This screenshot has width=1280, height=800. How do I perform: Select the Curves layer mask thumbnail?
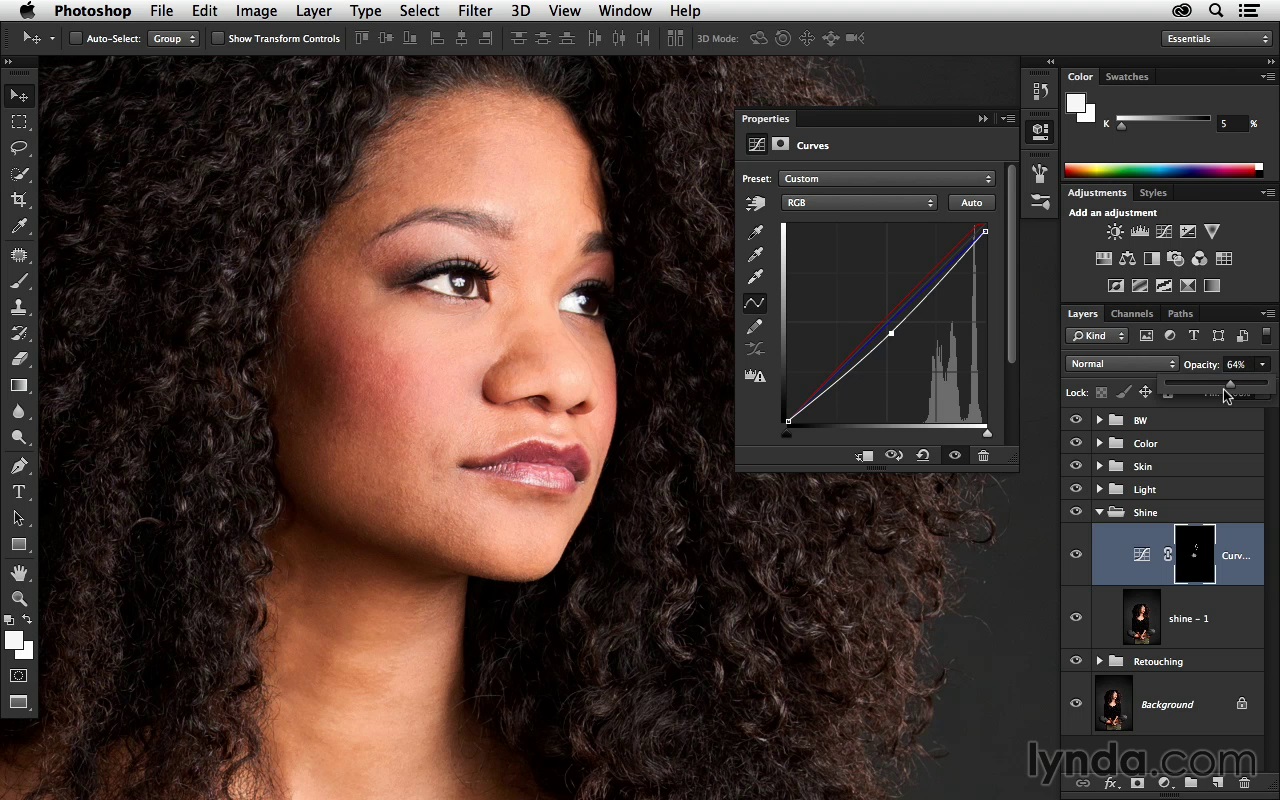(x=1195, y=554)
